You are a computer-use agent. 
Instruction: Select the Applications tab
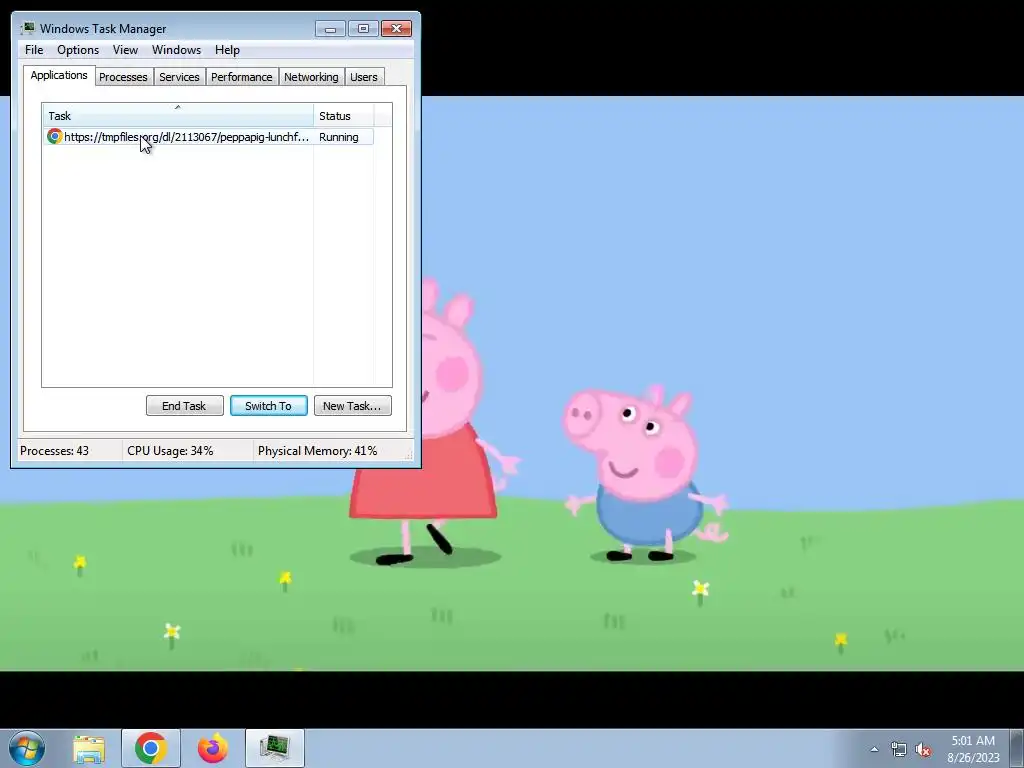pos(59,75)
